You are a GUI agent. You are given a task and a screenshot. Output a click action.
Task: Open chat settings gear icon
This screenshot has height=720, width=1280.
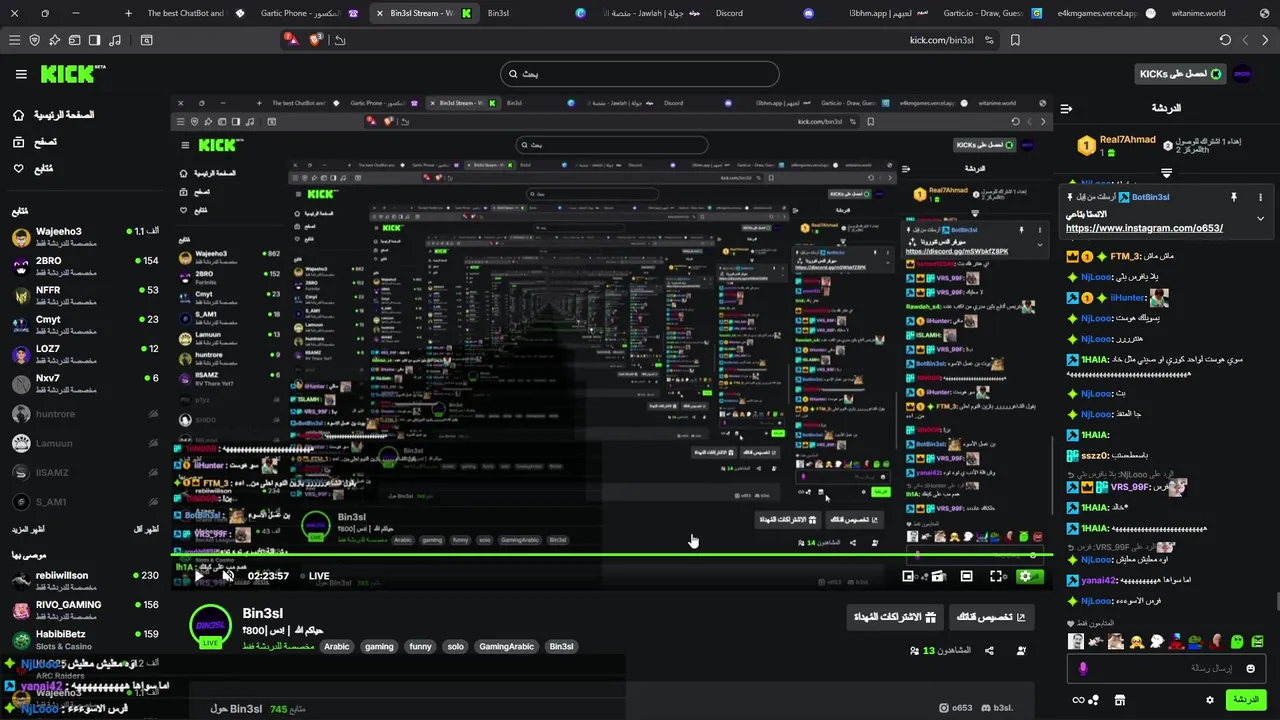[x=1210, y=700]
